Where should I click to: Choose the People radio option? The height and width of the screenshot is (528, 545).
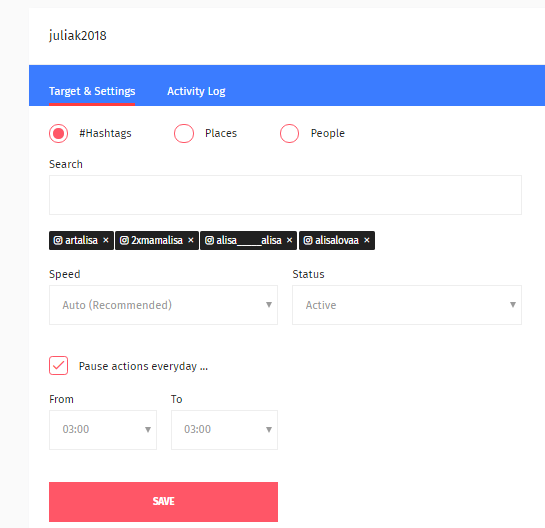point(290,133)
